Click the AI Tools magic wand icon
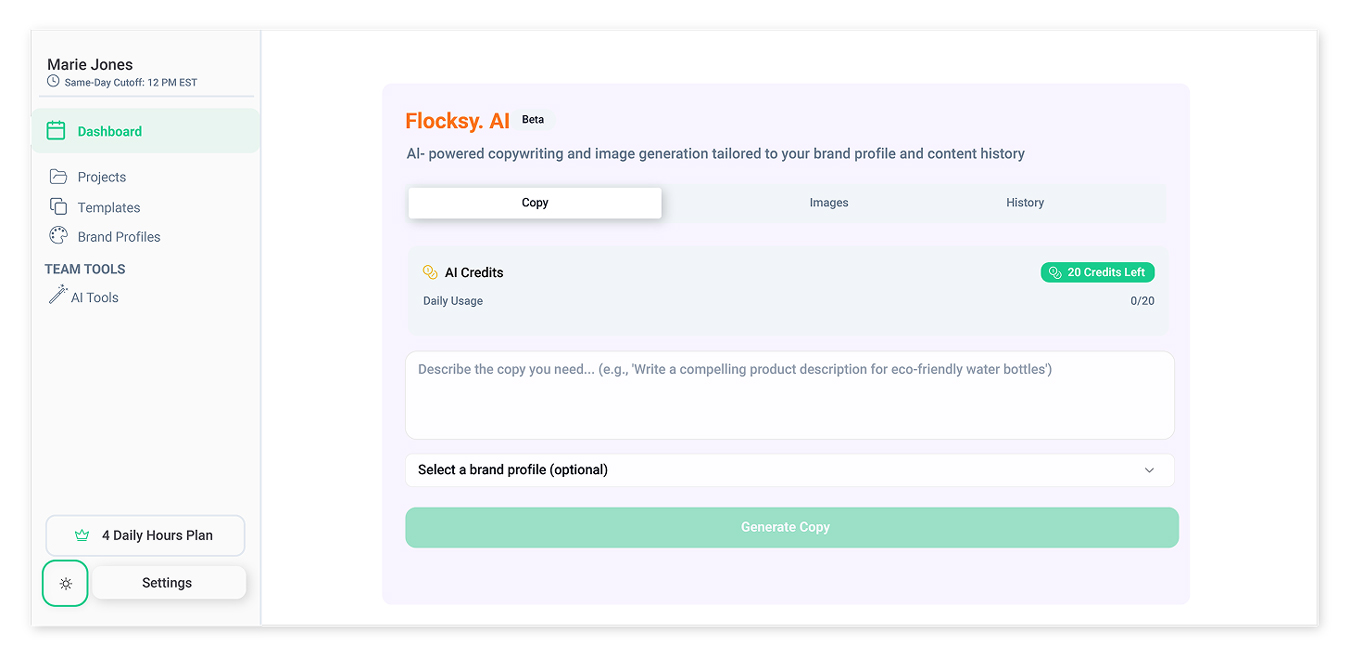This screenshot has height=660, width=1350. pyautogui.click(x=58, y=296)
